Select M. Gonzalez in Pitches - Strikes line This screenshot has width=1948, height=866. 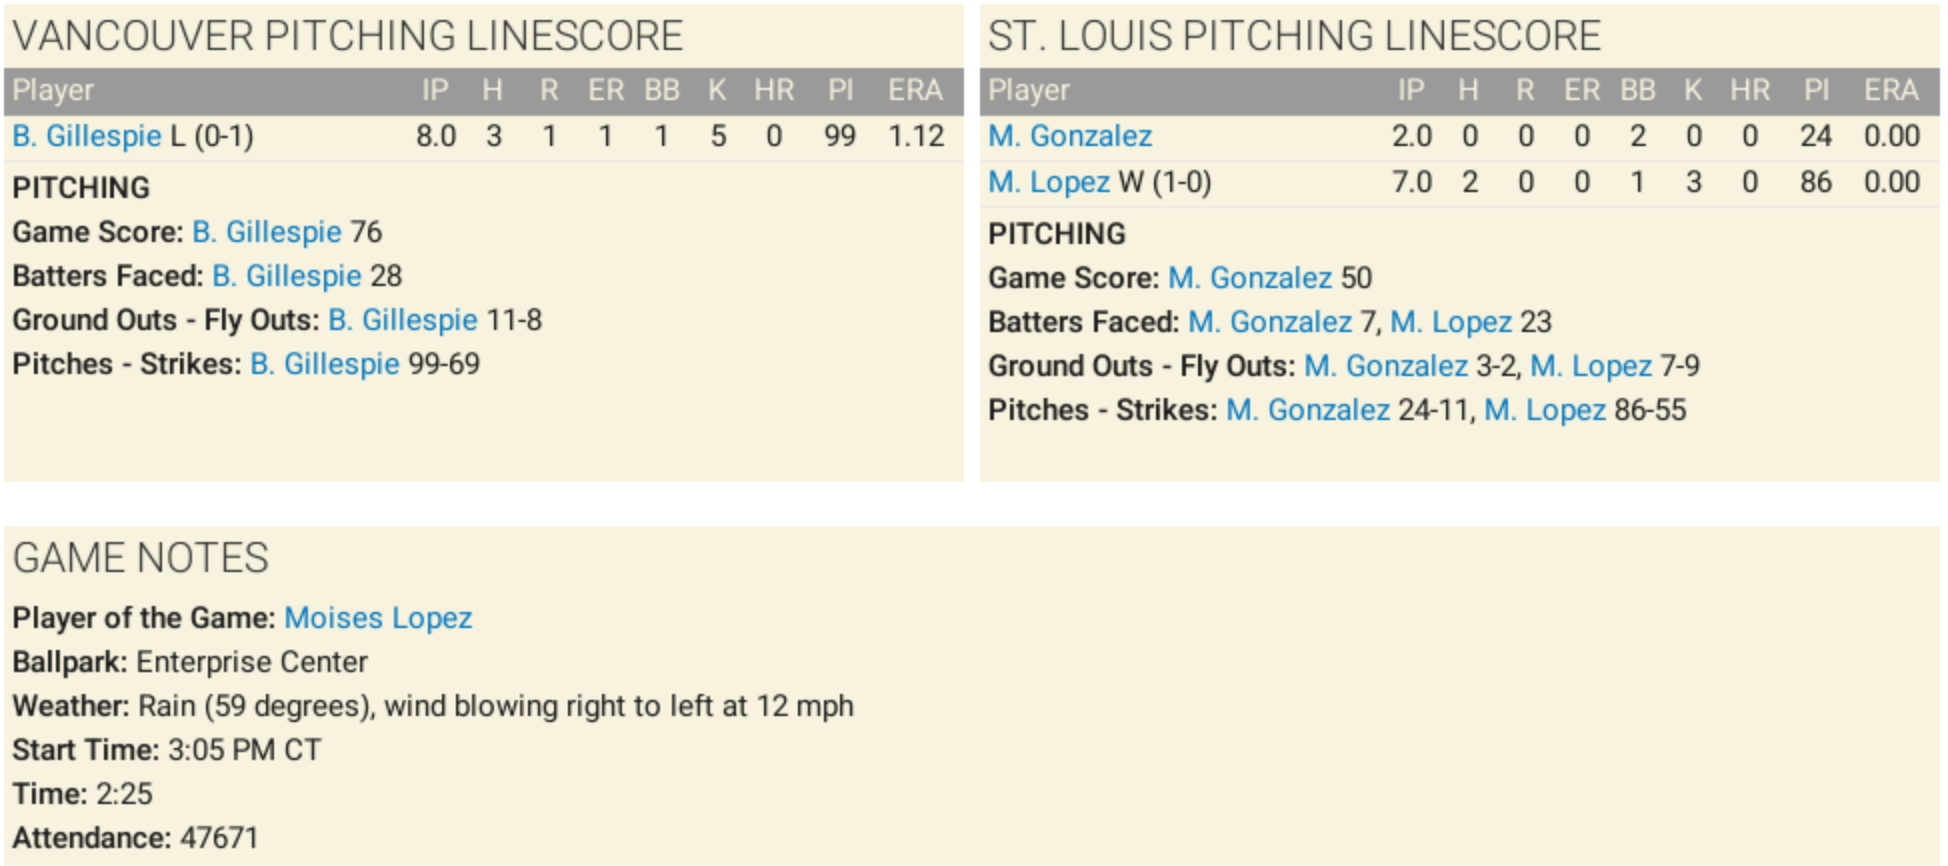(1307, 410)
